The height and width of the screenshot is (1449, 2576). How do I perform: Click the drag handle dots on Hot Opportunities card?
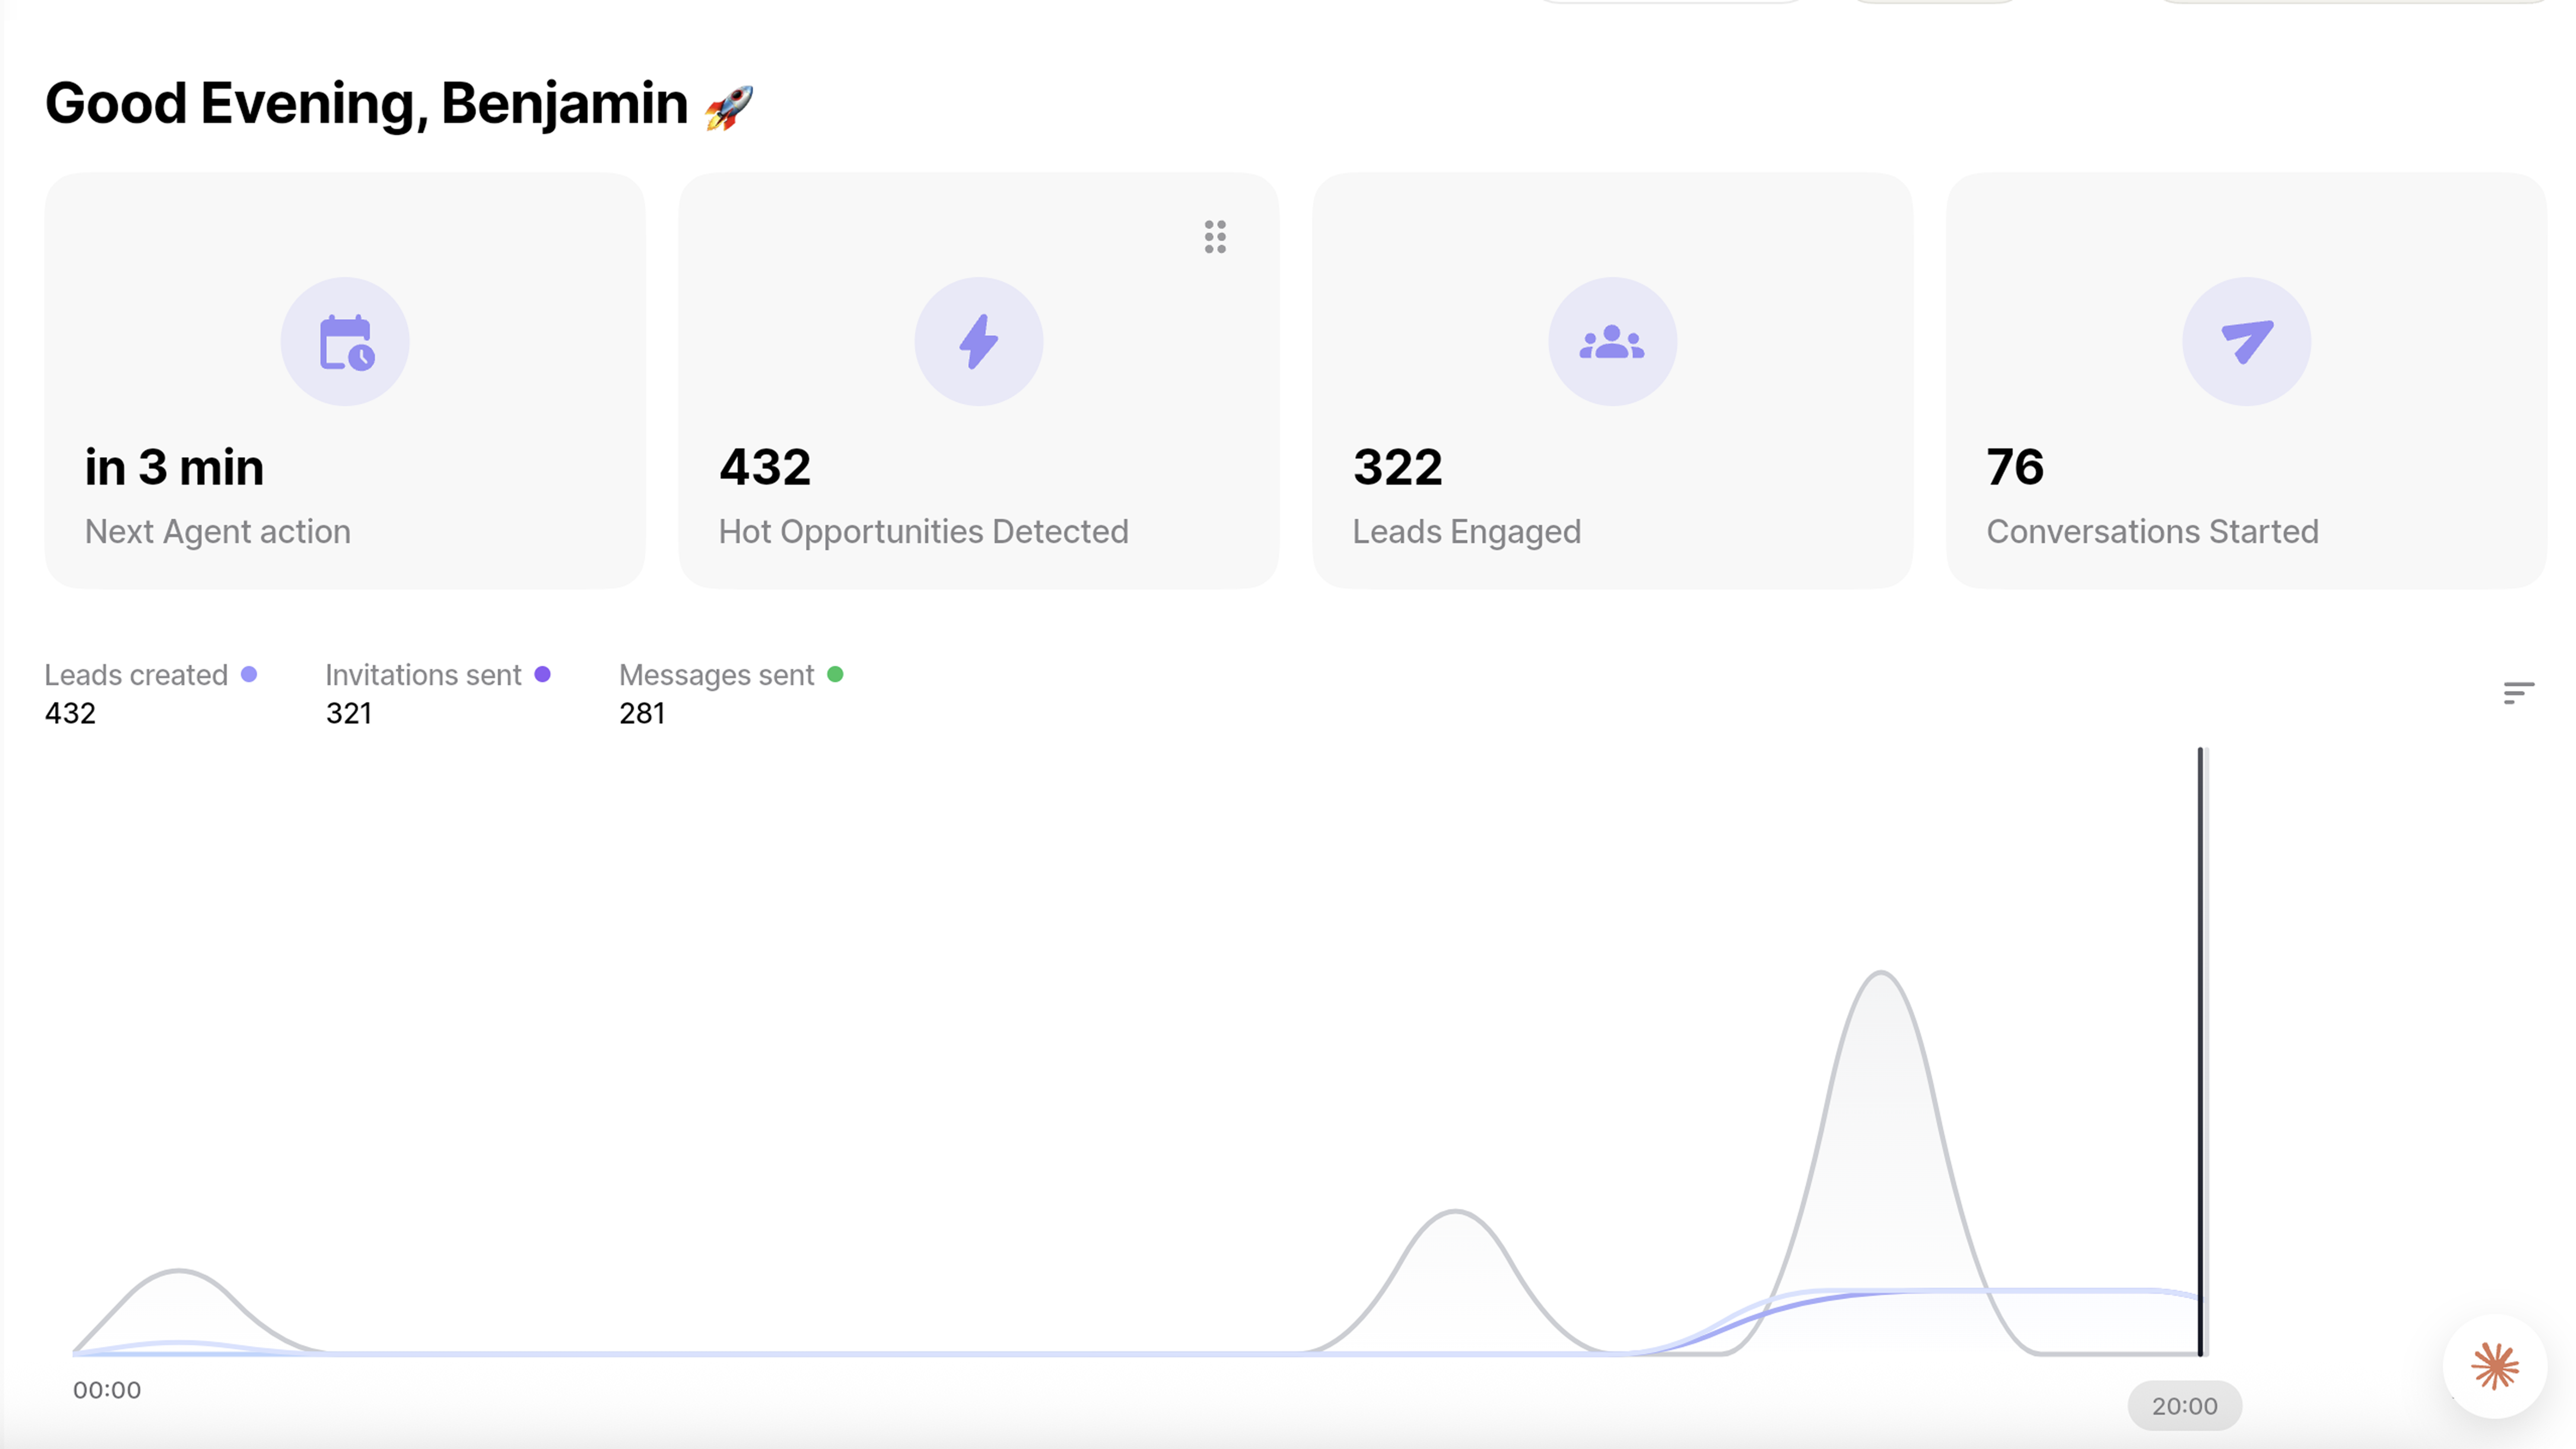click(1215, 237)
